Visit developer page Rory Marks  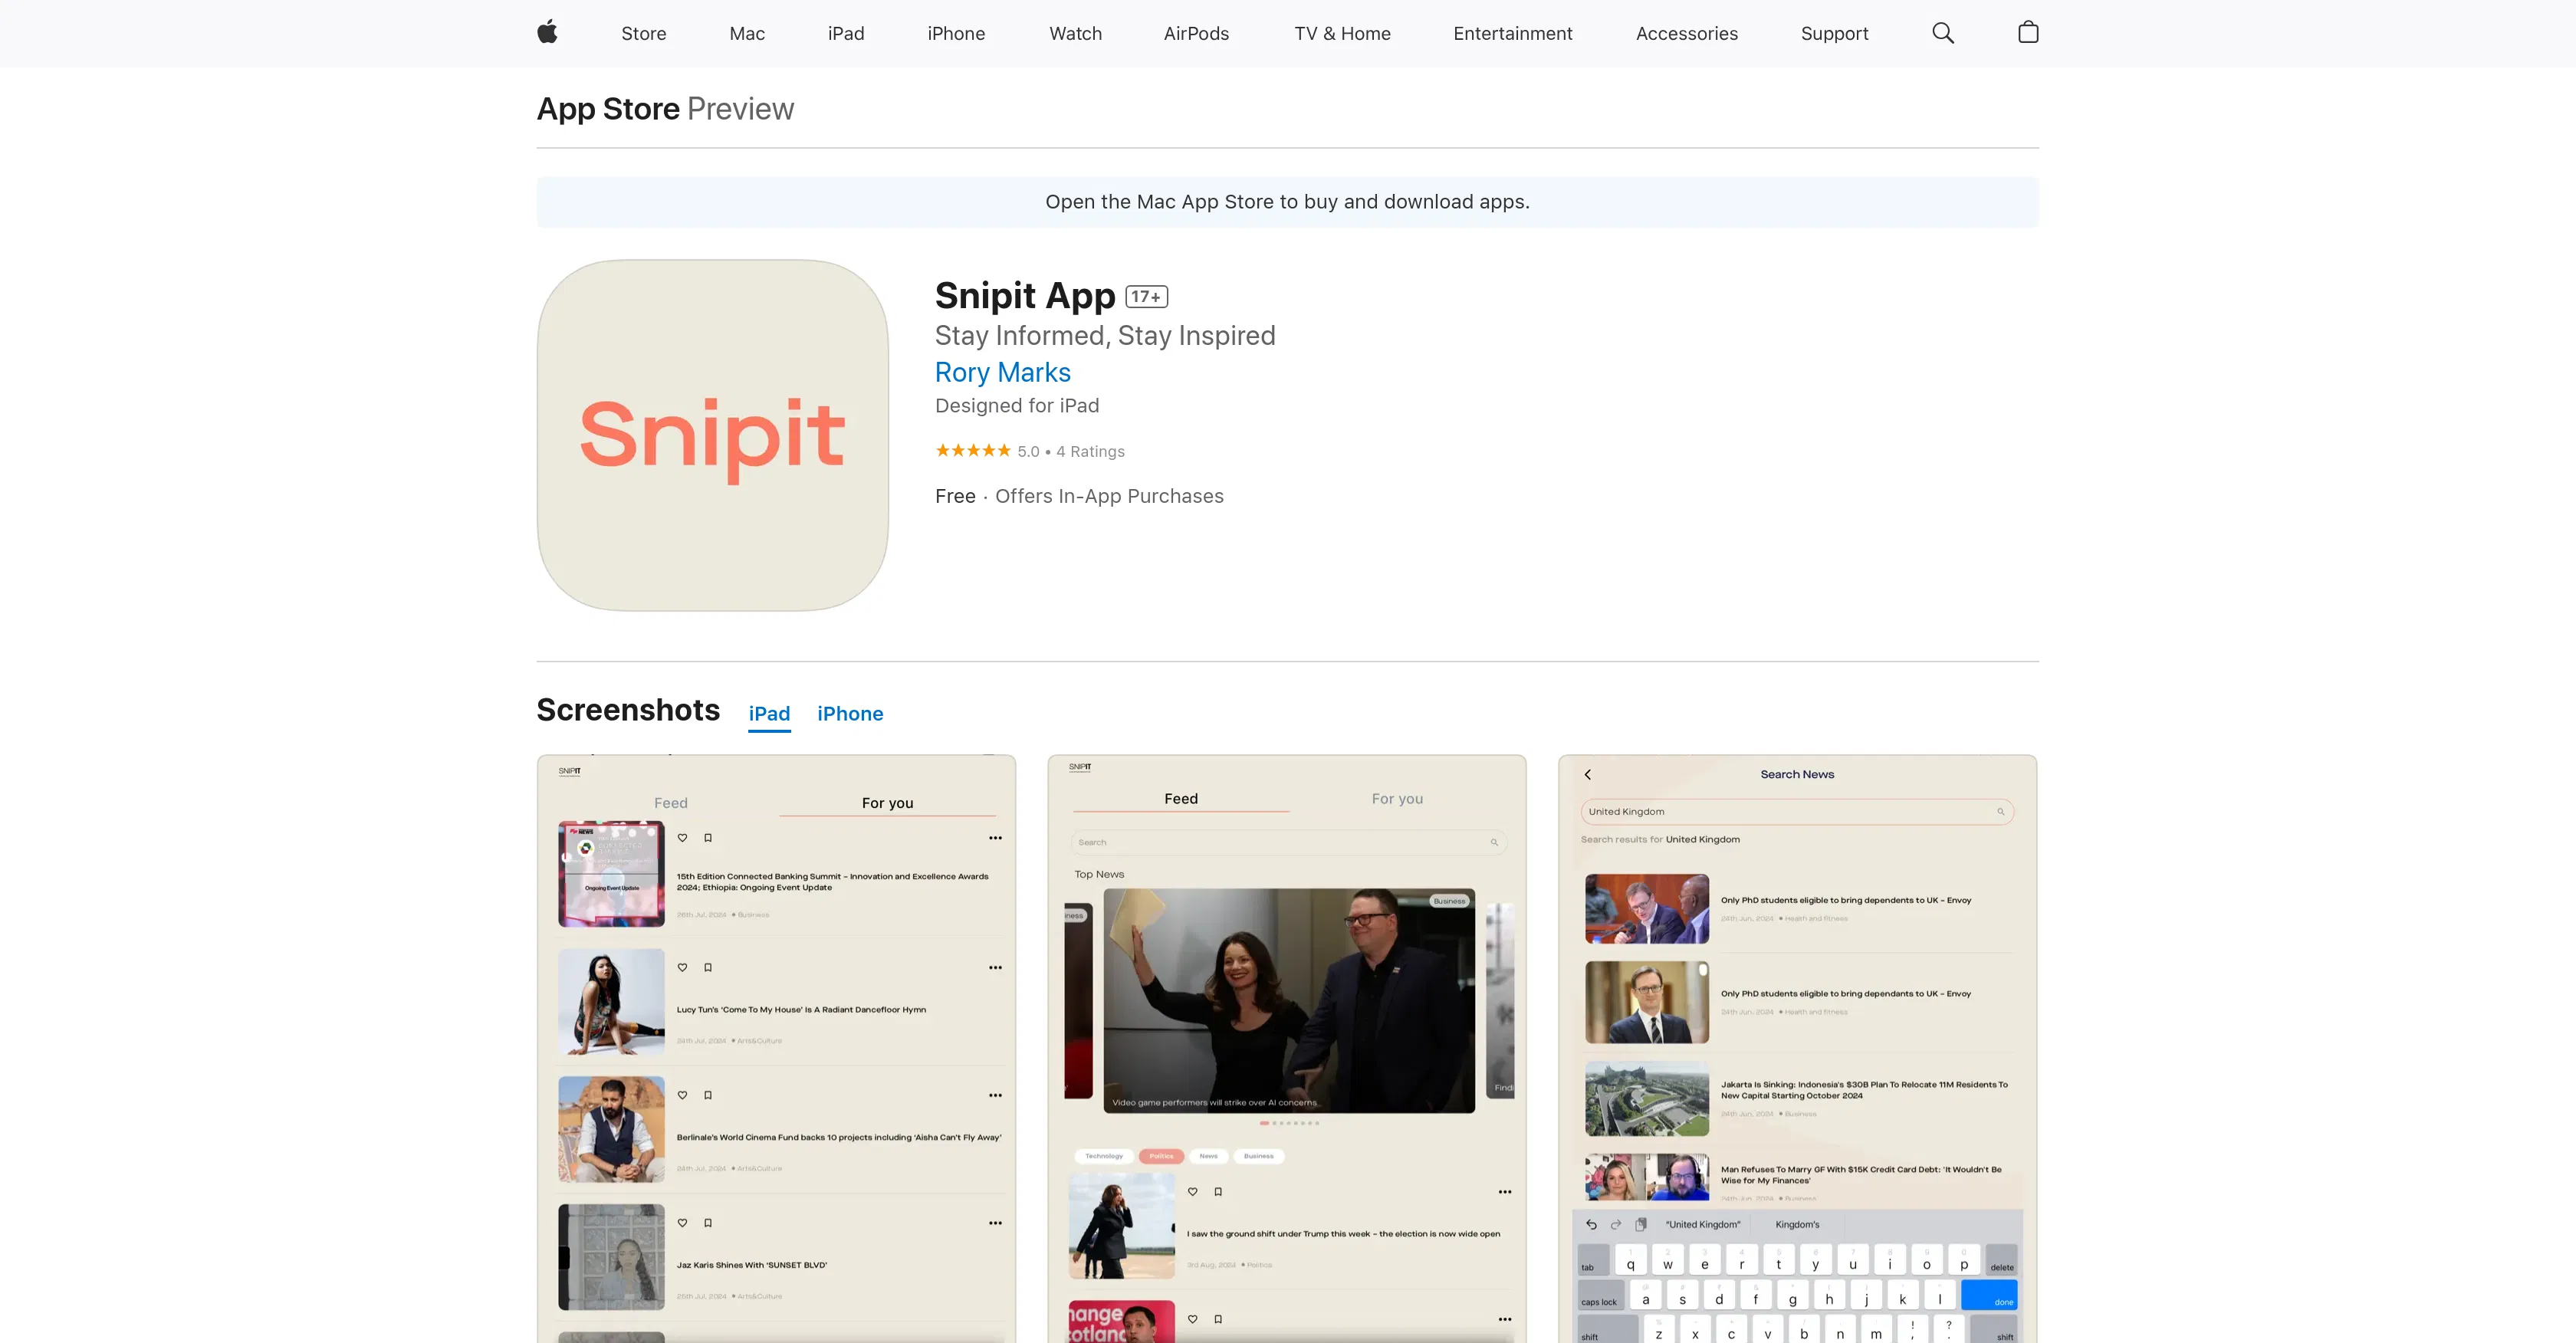click(1003, 372)
